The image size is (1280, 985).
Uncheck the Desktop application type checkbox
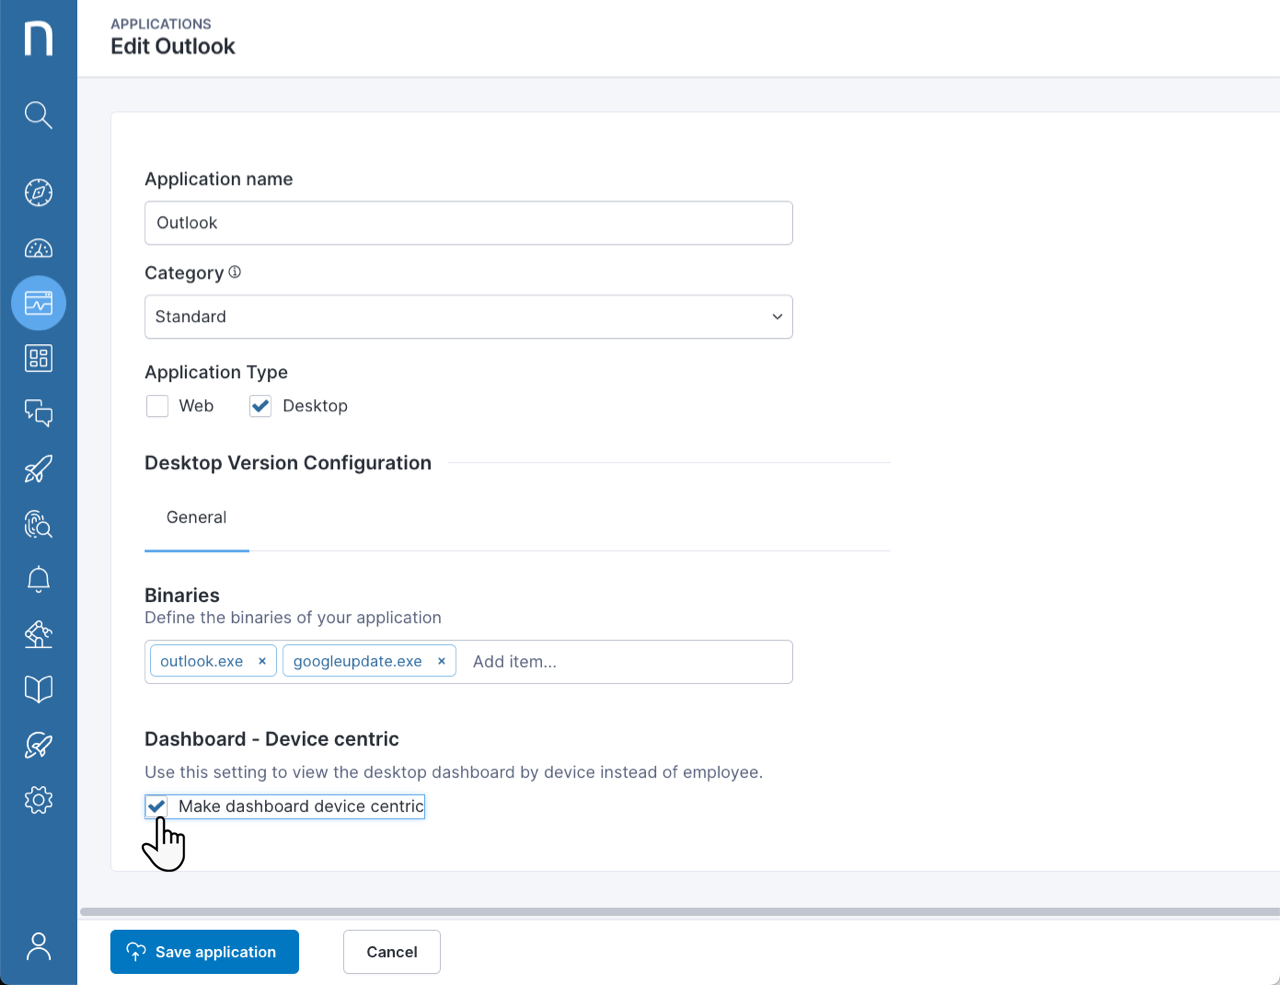(x=261, y=406)
